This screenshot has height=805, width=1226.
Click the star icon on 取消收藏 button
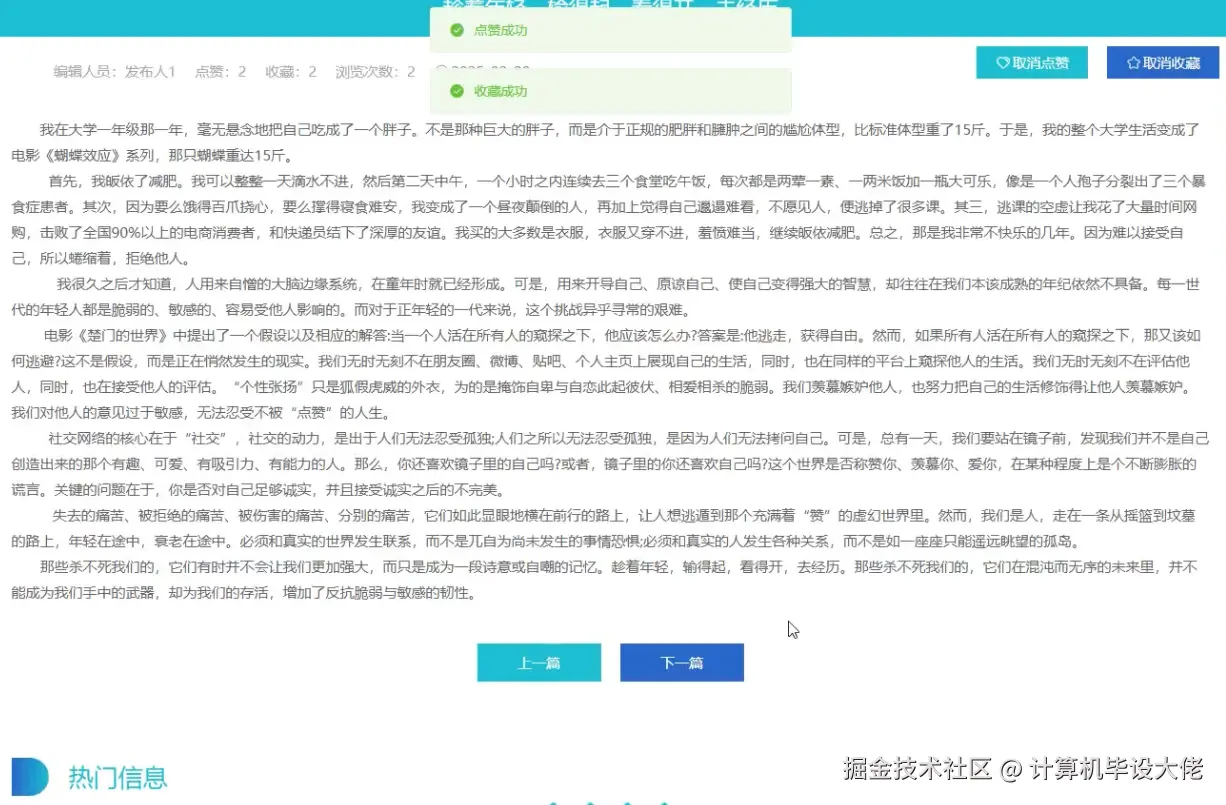[x=1133, y=62]
